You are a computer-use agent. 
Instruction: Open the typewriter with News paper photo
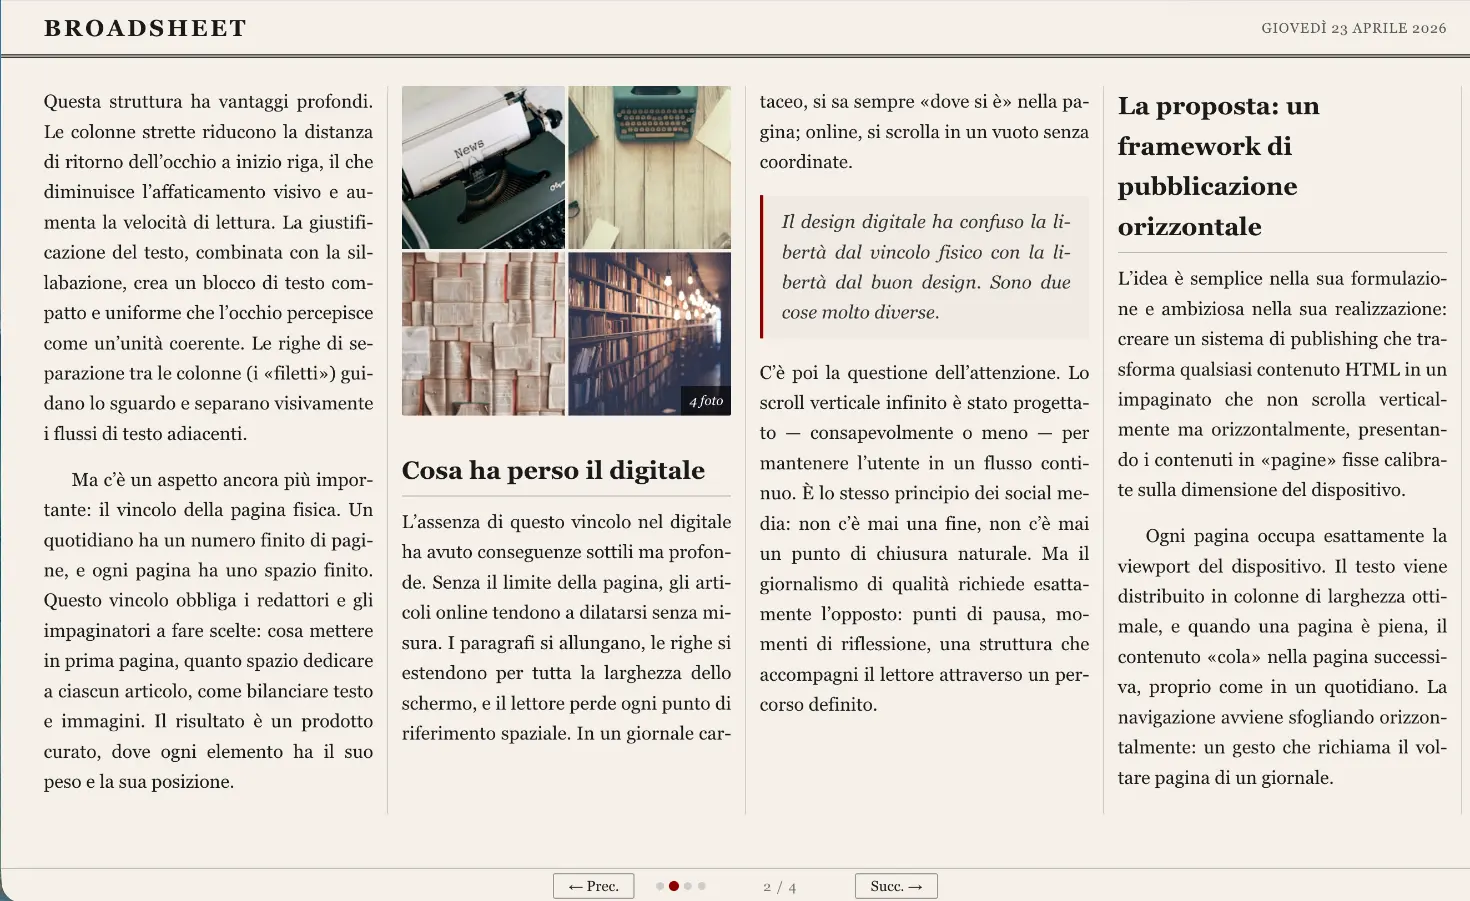click(483, 167)
